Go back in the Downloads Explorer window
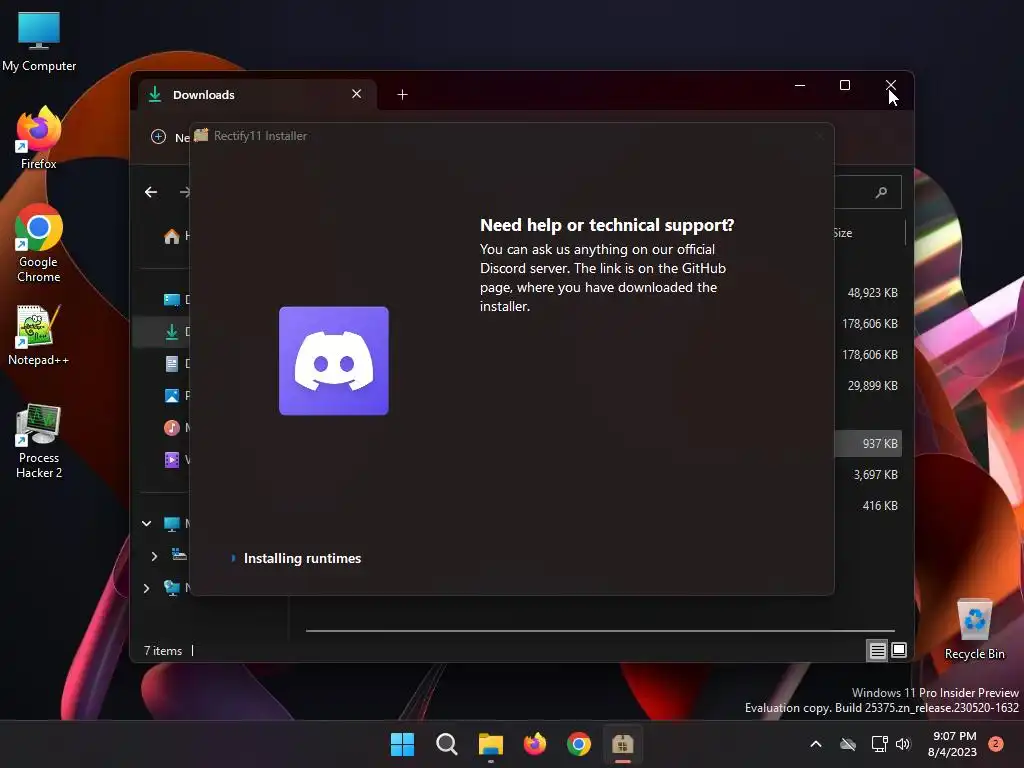 coord(151,192)
